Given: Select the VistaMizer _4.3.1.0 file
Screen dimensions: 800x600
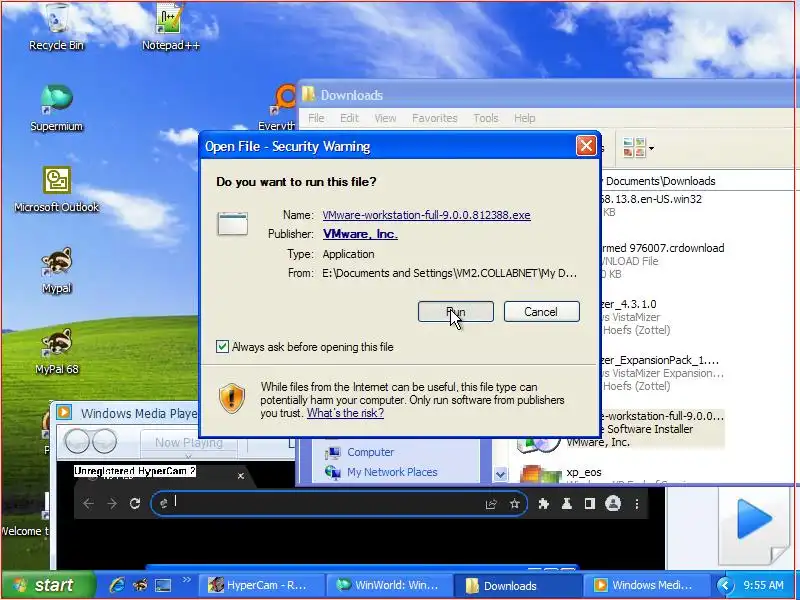Looking at the screenshot, I should point(637,317).
